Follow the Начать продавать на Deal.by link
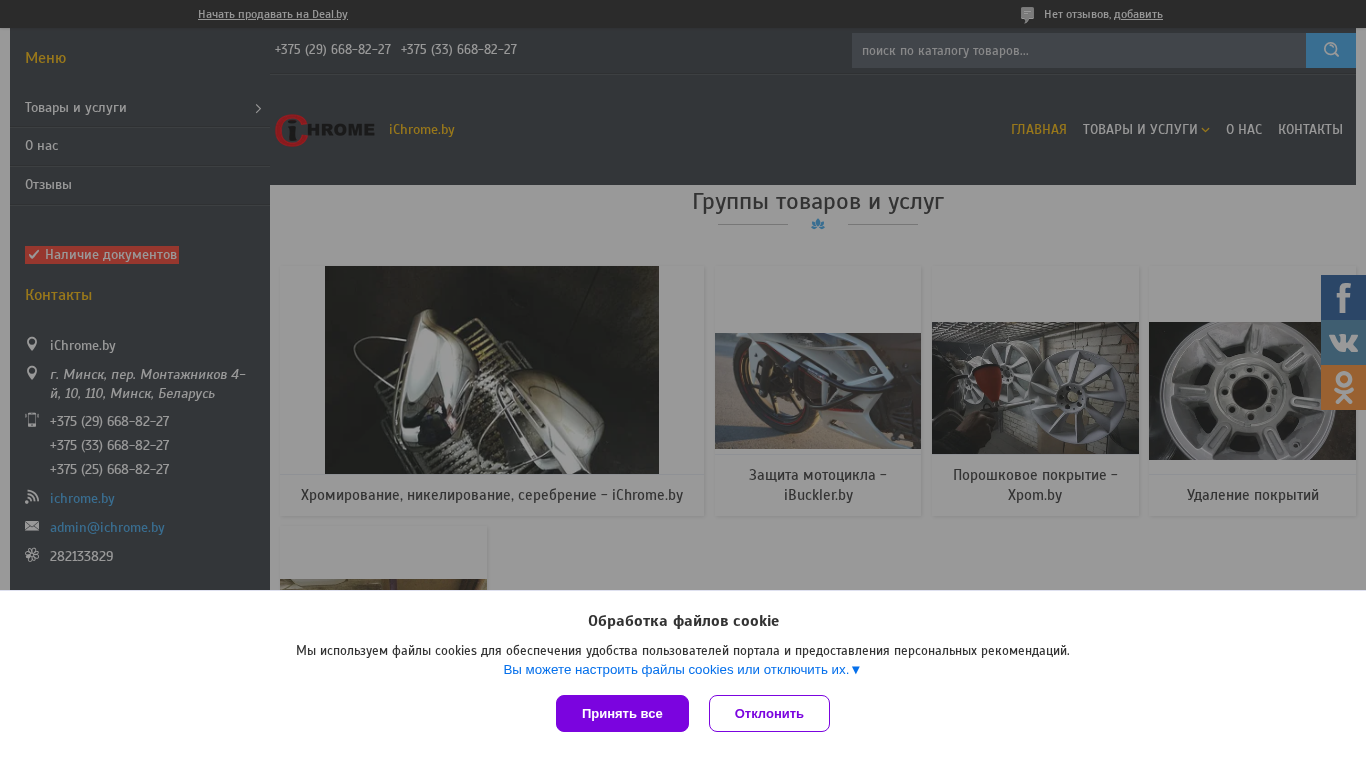This screenshot has width=1366, height=768. pyautogui.click(x=273, y=14)
